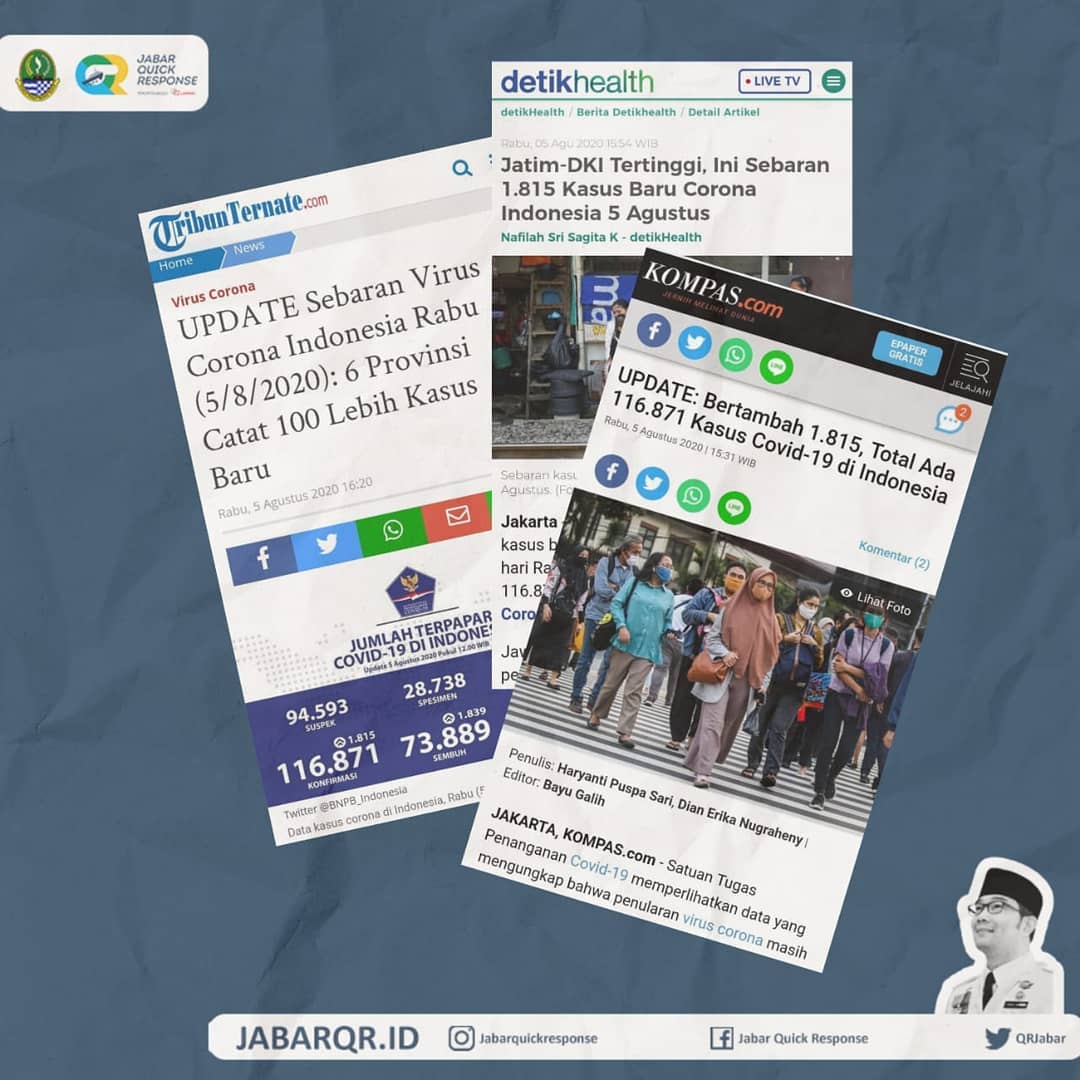This screenshot has height=1080, width=1080.
Task: Click top Facebook icon on Kompas header
Action: 654,331
